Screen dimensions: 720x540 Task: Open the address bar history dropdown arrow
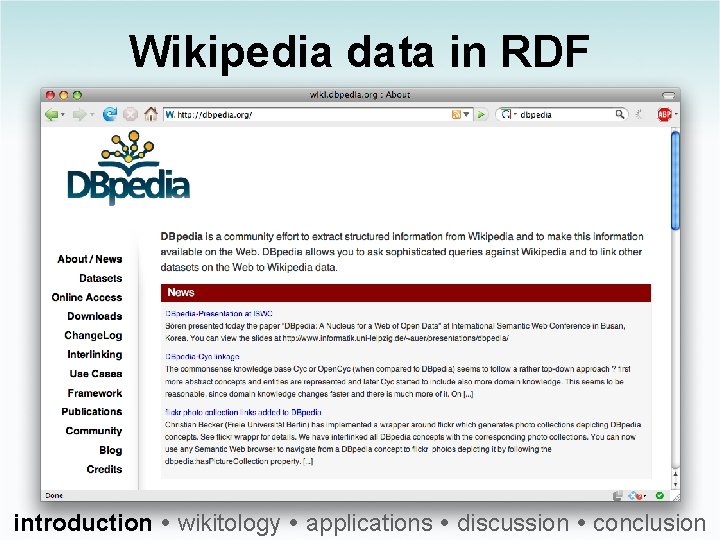pyautogui.click(x=466, y=114)
